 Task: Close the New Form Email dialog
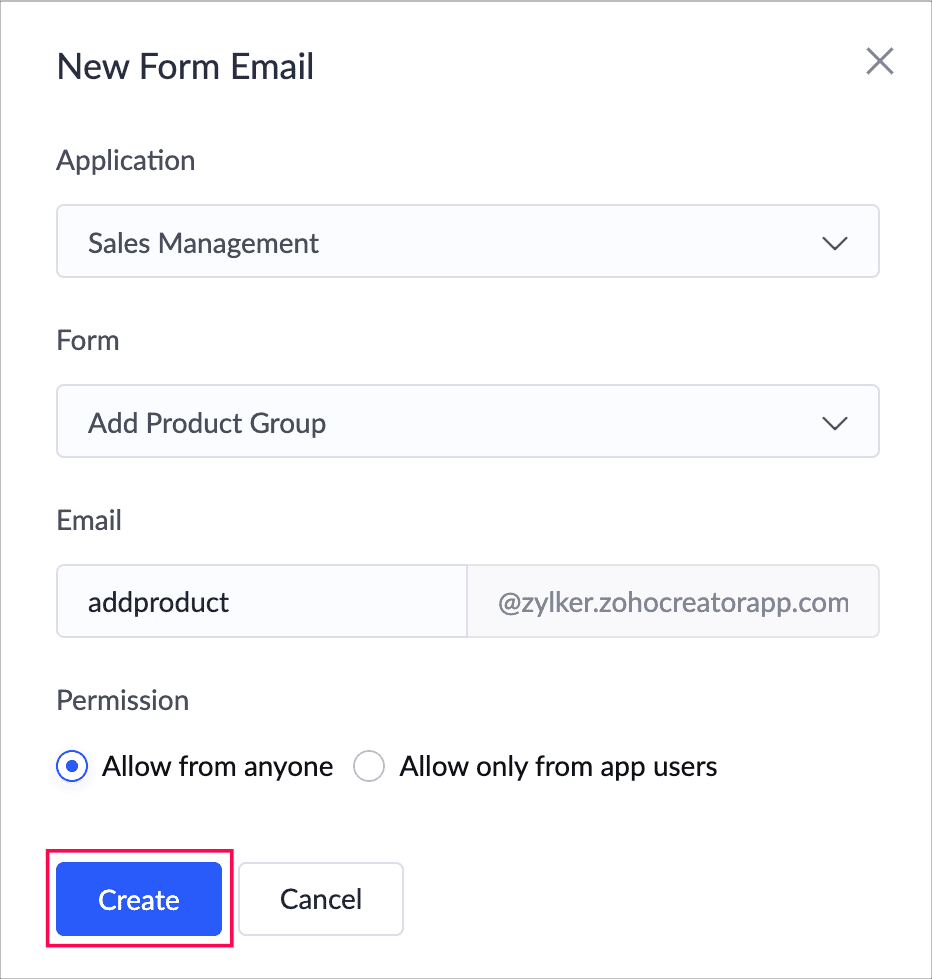(879, 62)
